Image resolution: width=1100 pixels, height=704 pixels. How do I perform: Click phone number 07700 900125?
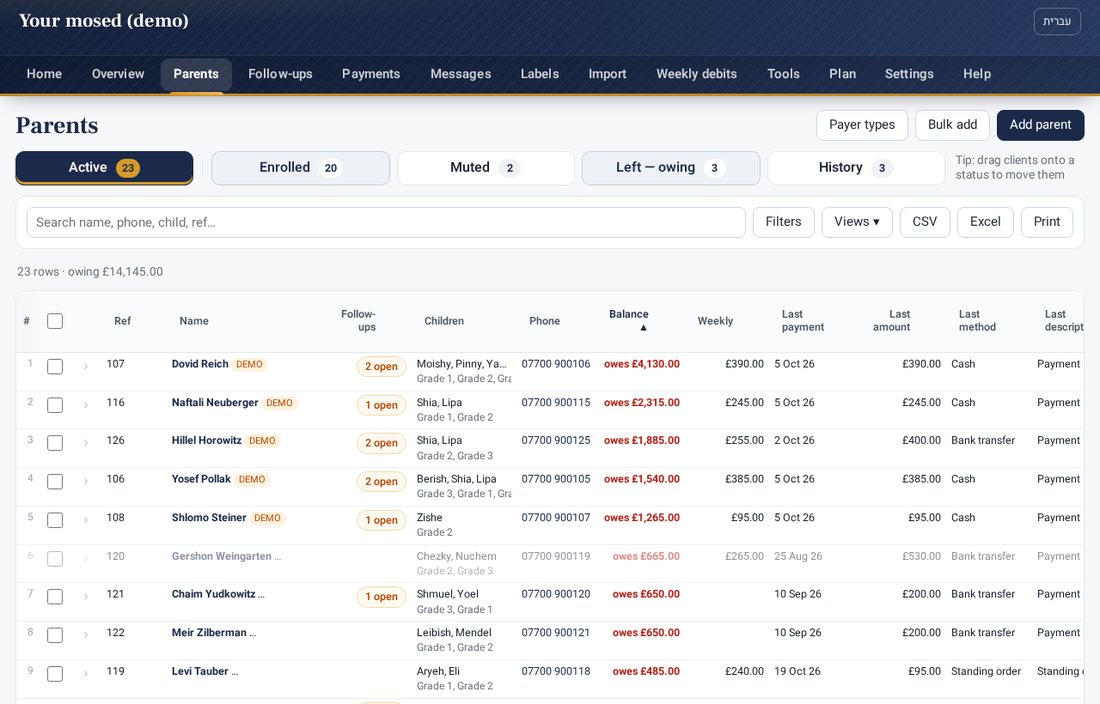coord(556,440)
